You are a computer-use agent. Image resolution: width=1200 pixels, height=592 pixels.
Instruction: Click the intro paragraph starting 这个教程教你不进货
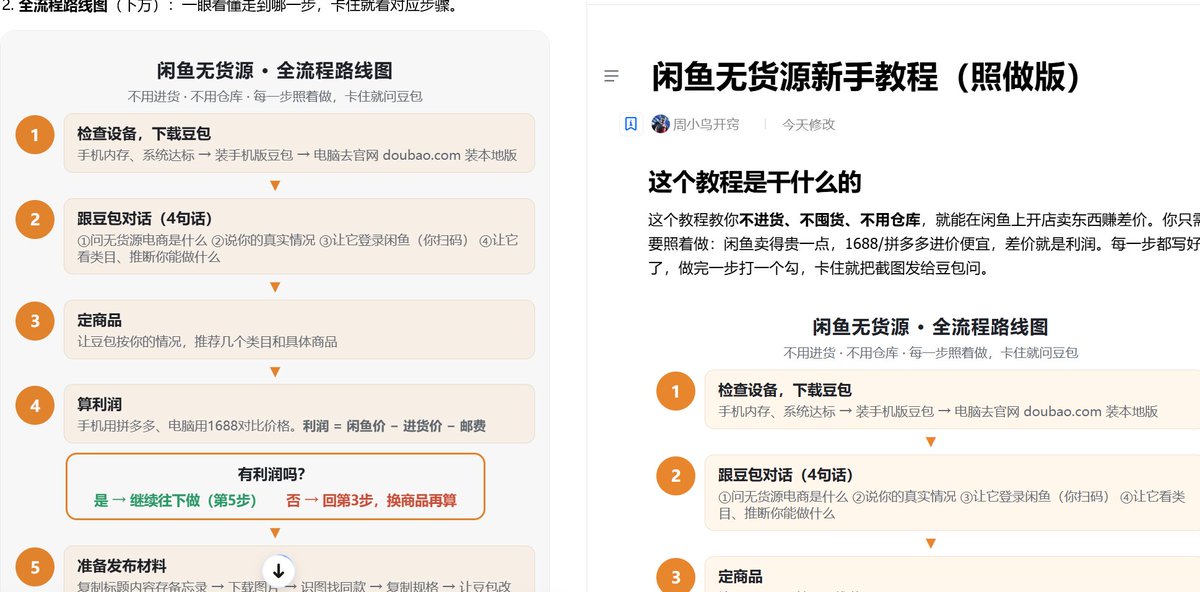[924, 244]
